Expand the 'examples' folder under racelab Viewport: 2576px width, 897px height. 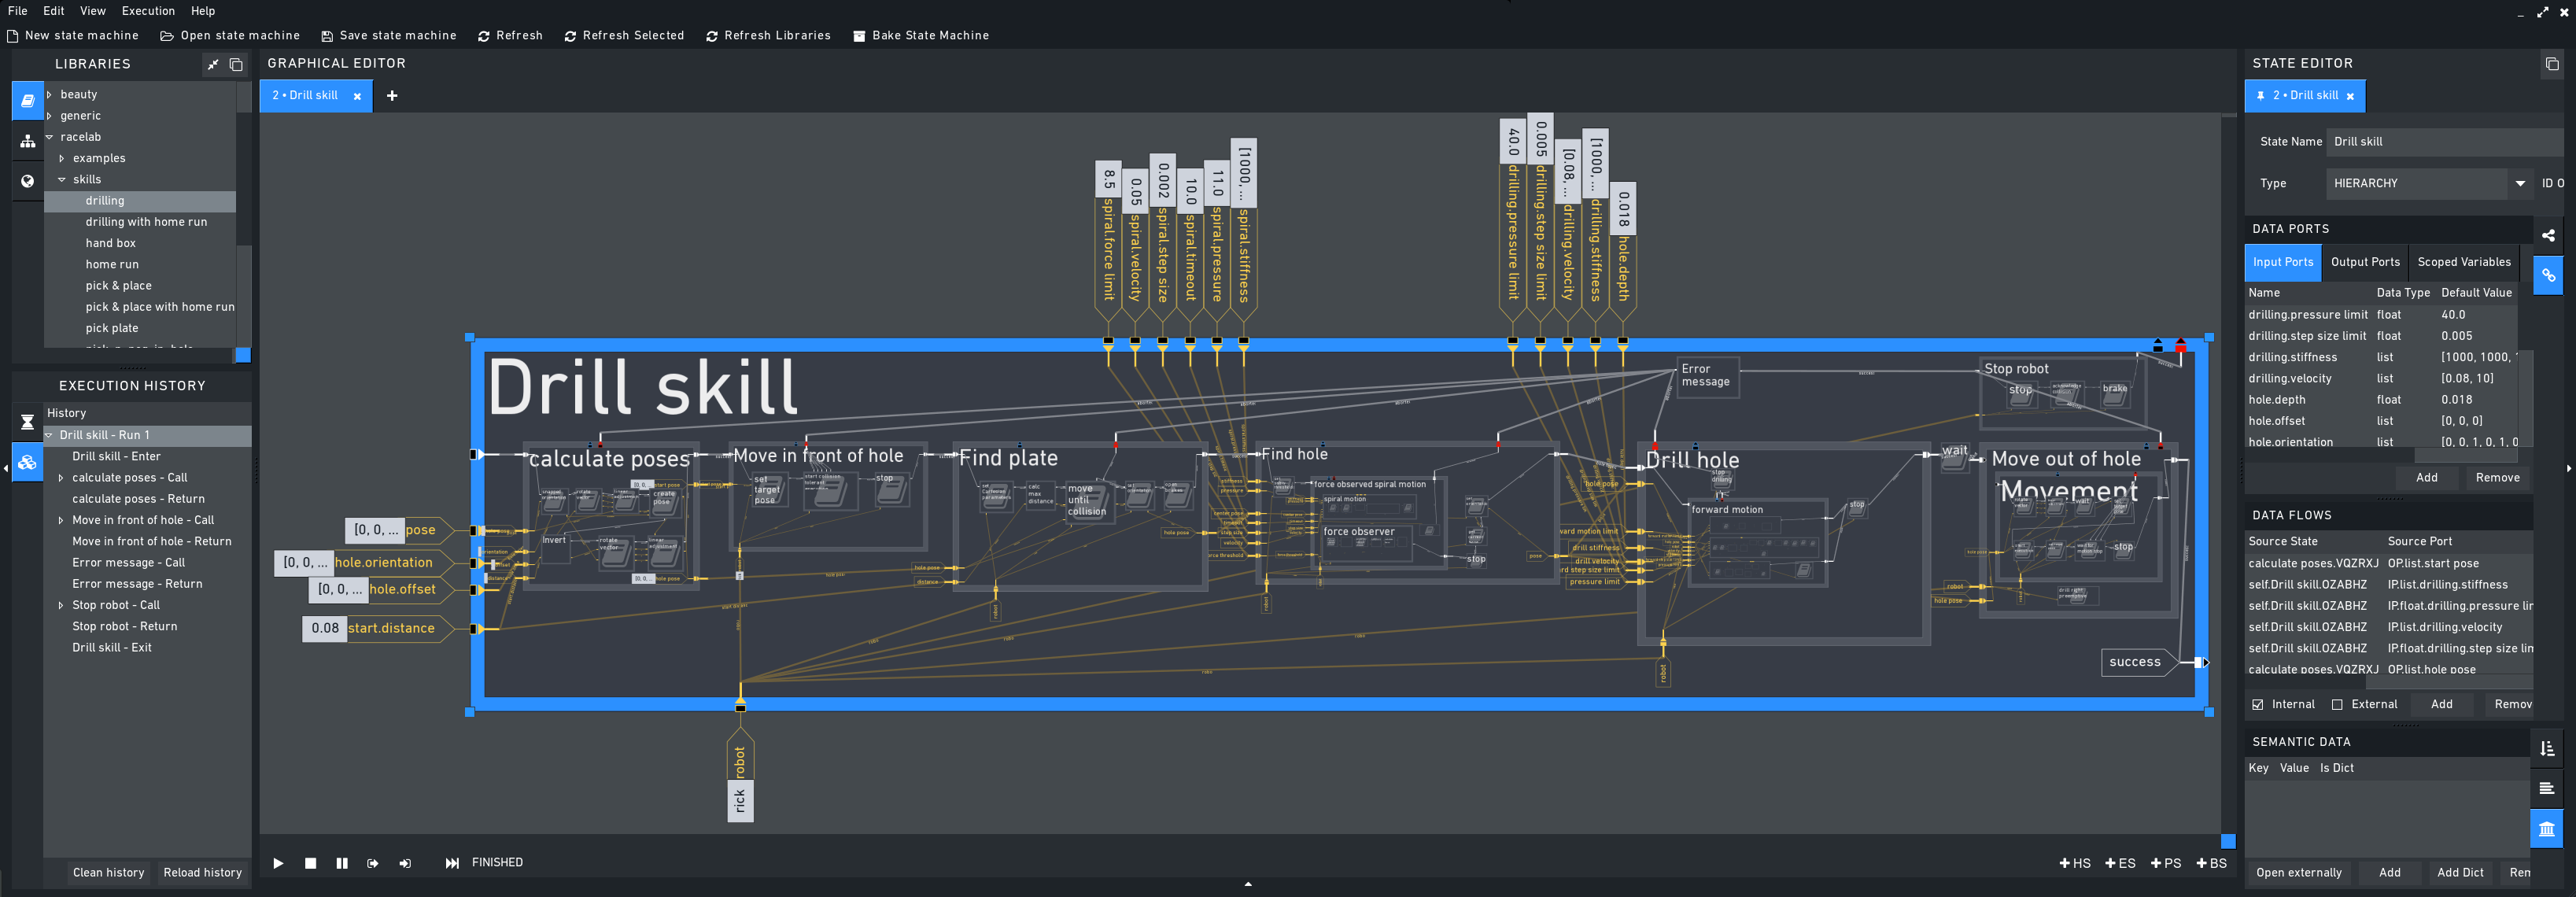pyautogui.click(x=62, y=158)
